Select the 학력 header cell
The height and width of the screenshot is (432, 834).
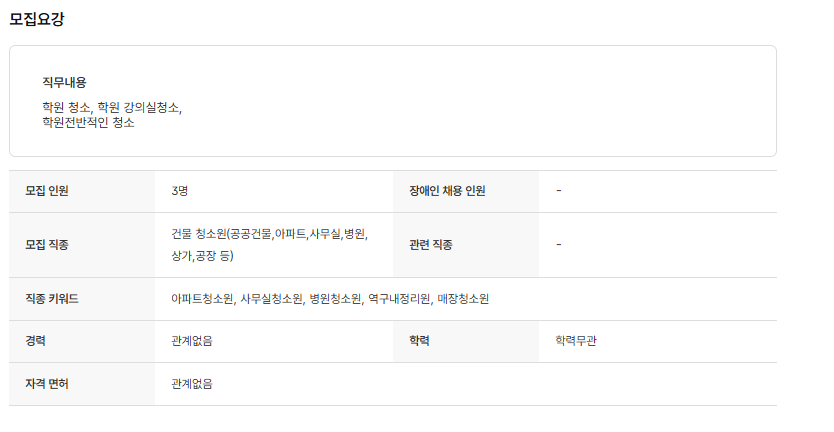[420, 341]
